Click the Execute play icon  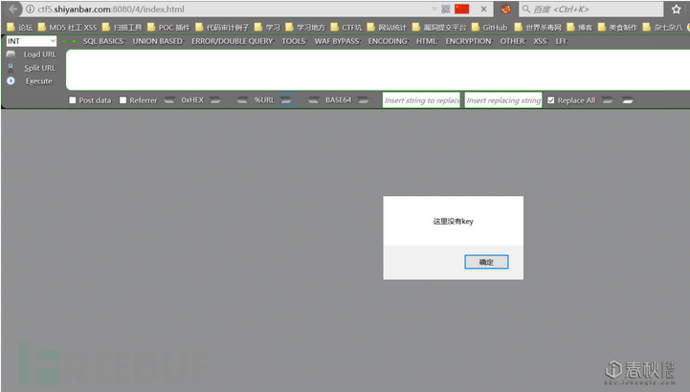[x=11, y=81]
